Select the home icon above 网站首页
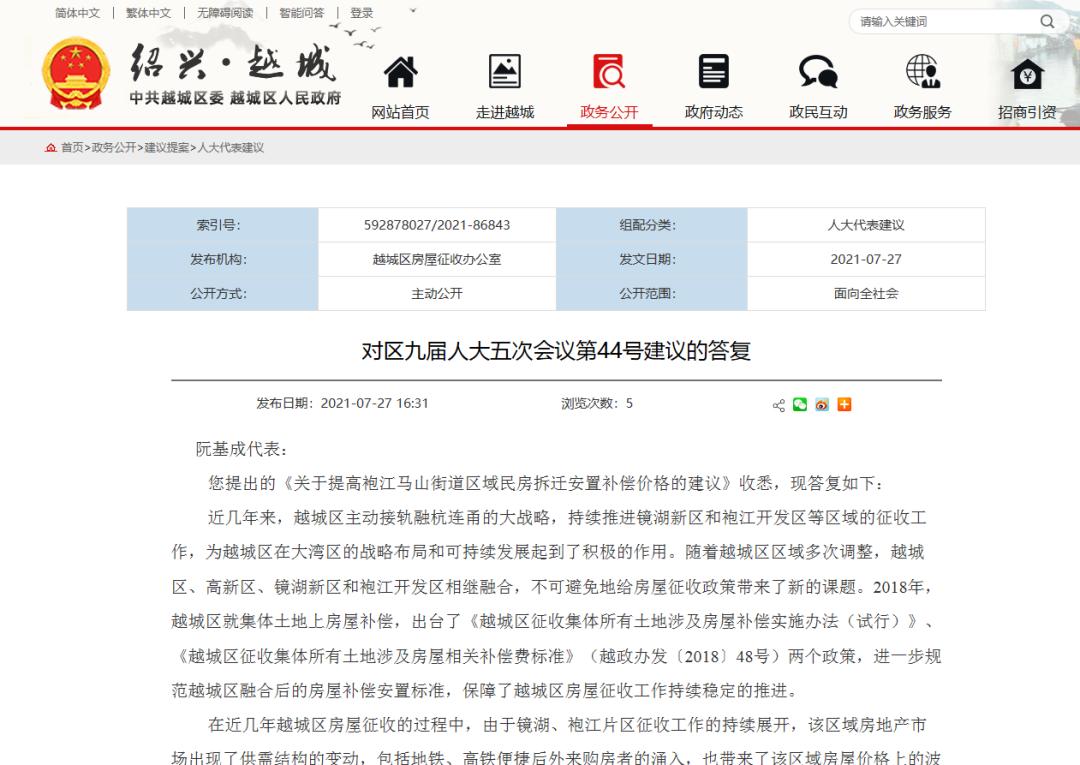Image resolution: width=1080 pixels, height=765 pixels. click(x=401, y=71)
